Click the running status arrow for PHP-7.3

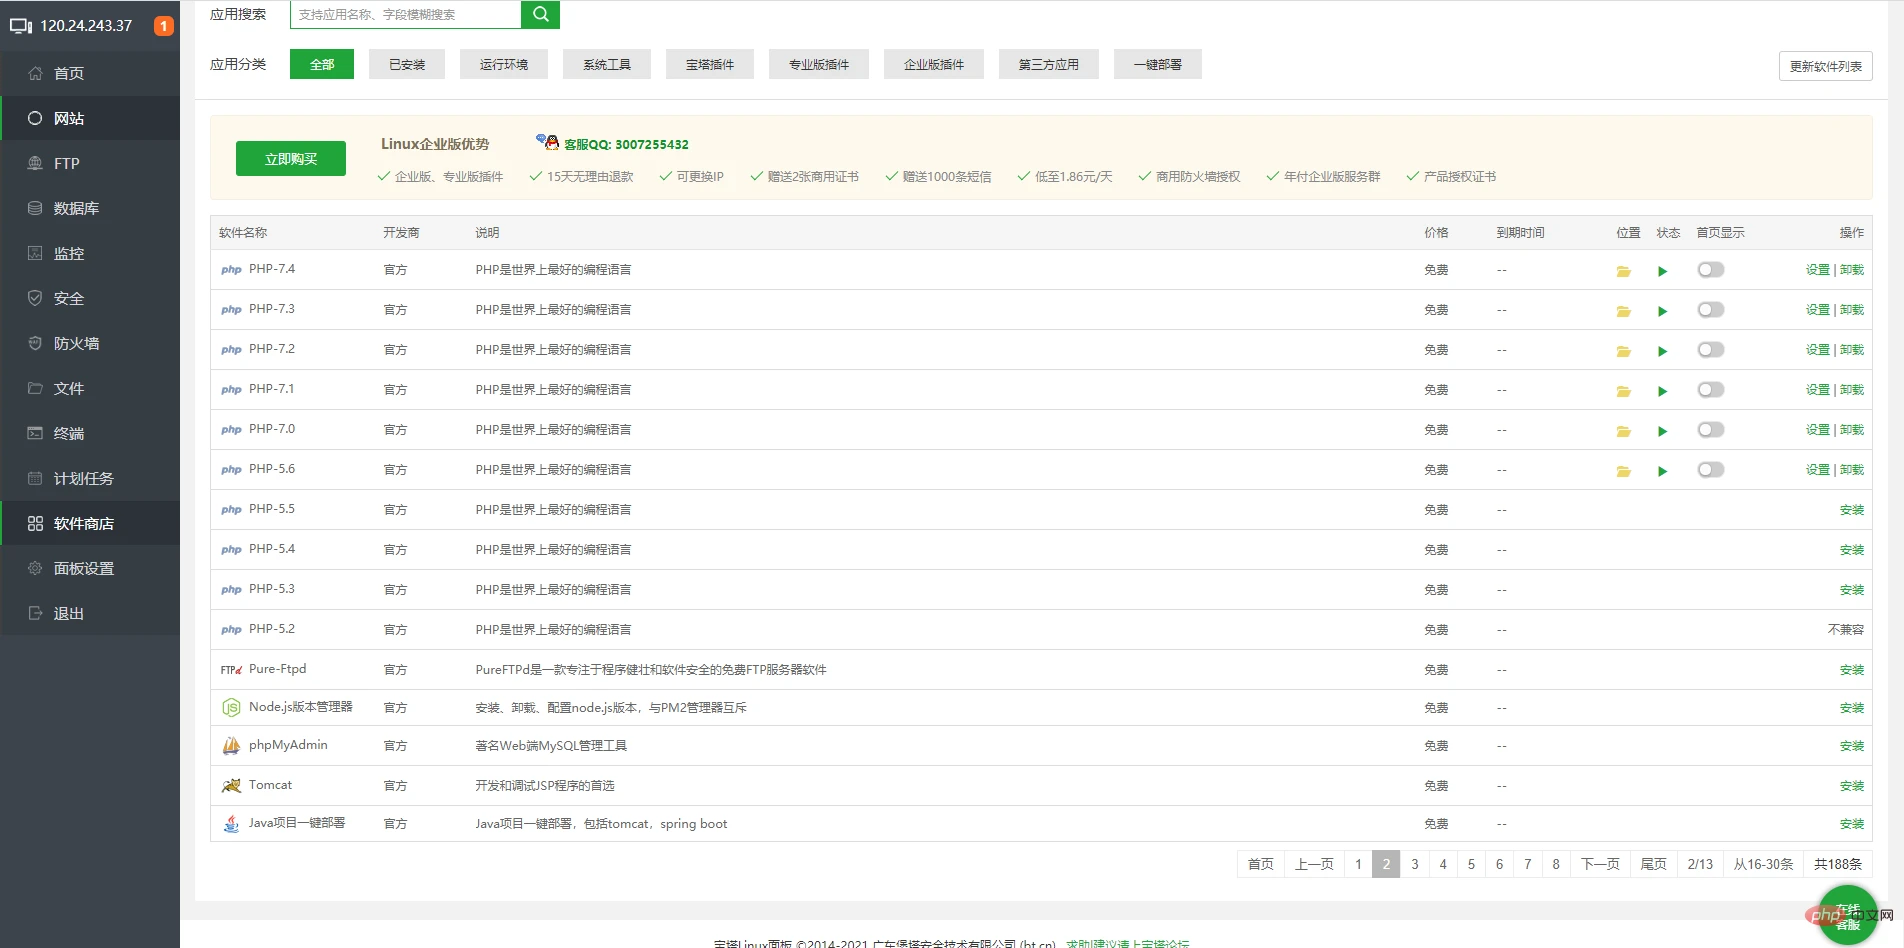1662,311
